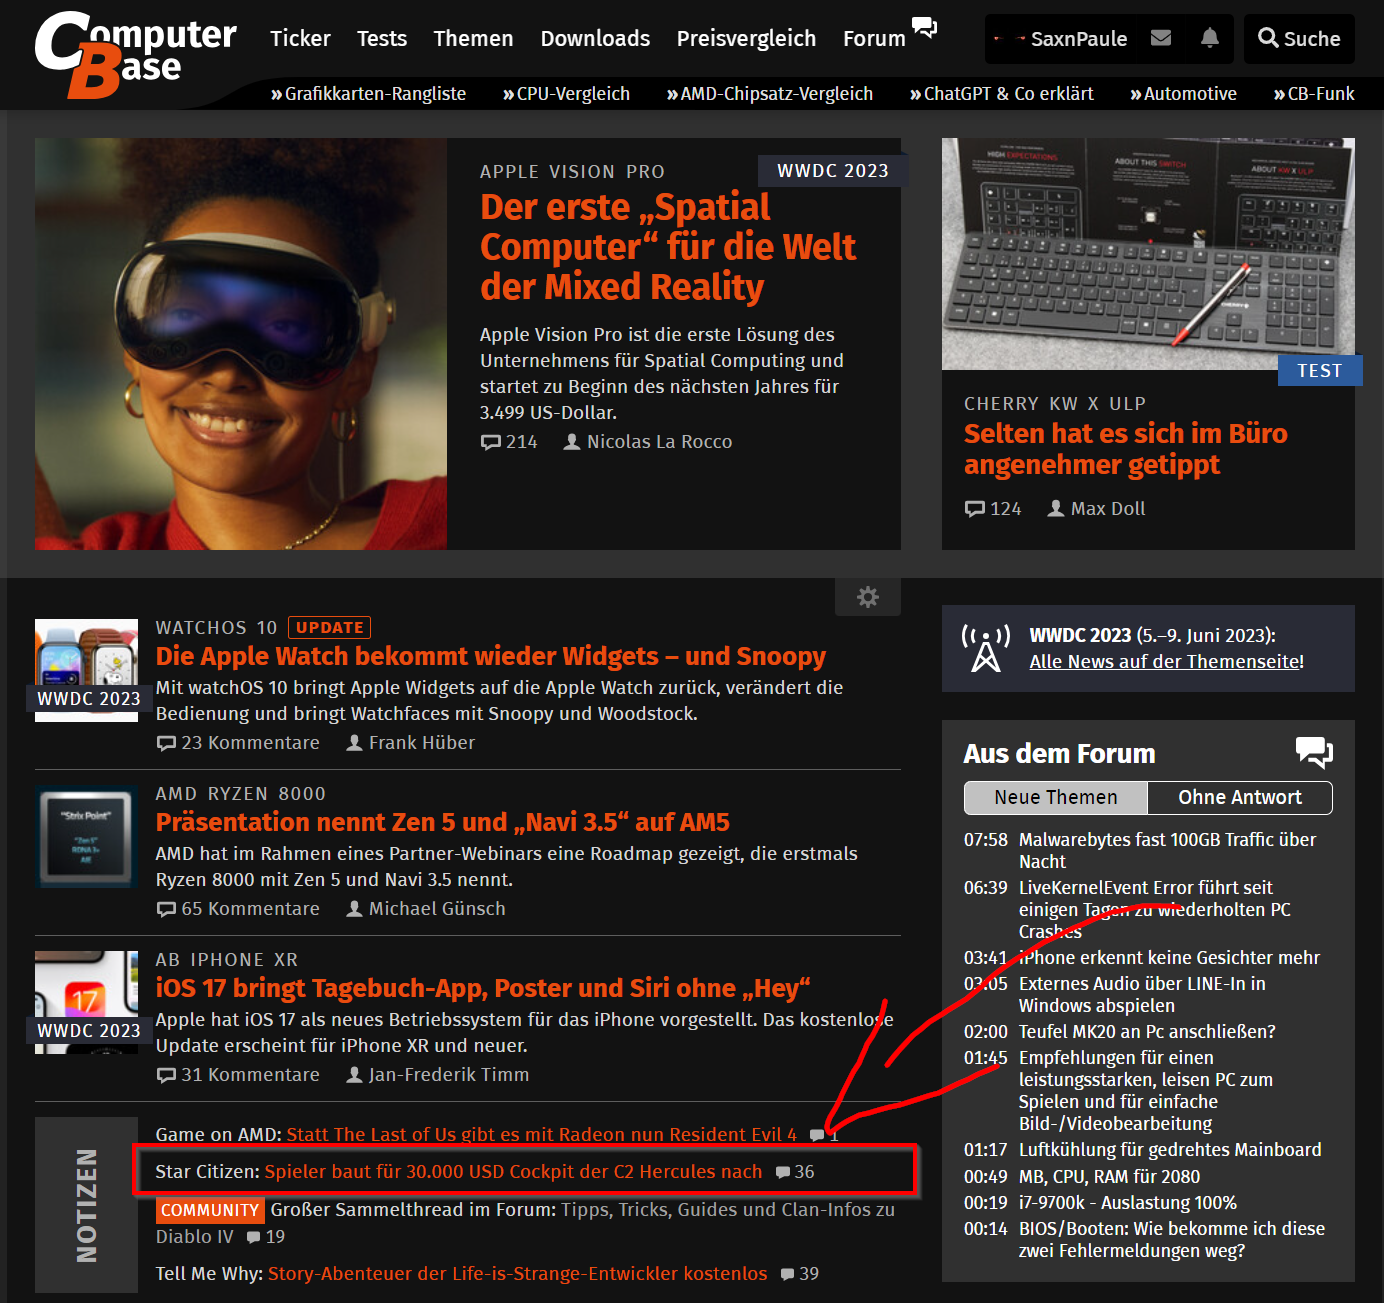Click the UPDATE badge on watchOS article
The width and height of the screenshot is (1384, 1303).
(x=330, y=628)
